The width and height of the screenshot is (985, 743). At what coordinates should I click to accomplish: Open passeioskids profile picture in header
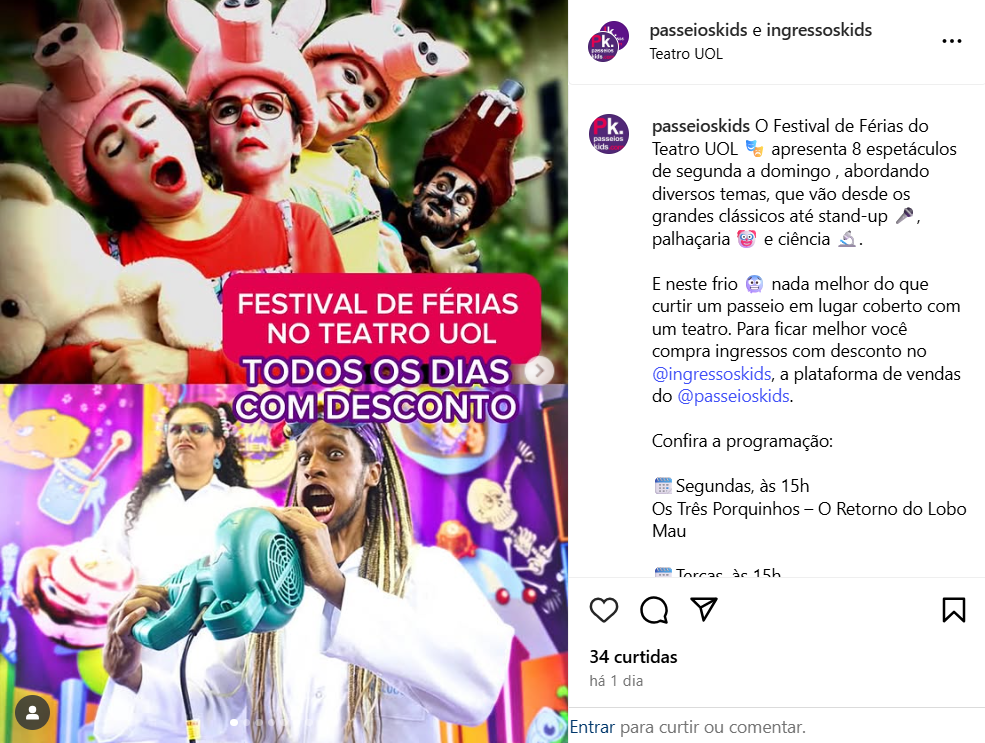pyautogui.click(x=608, y=41)
